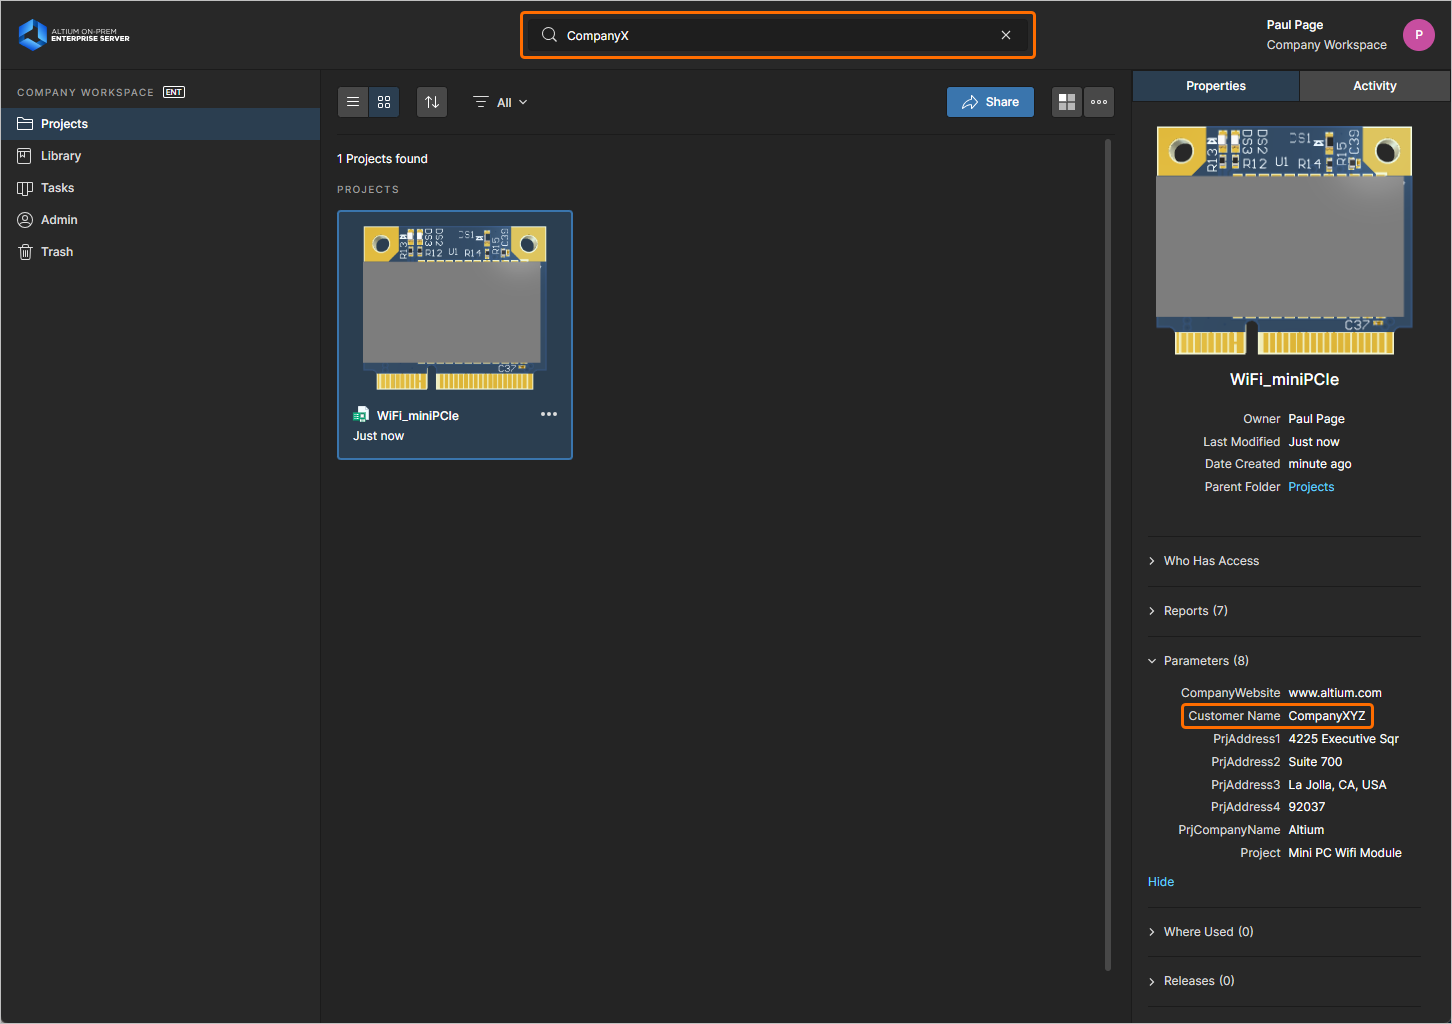Toggle the details pane layout icon

(x=1067, y=102)
